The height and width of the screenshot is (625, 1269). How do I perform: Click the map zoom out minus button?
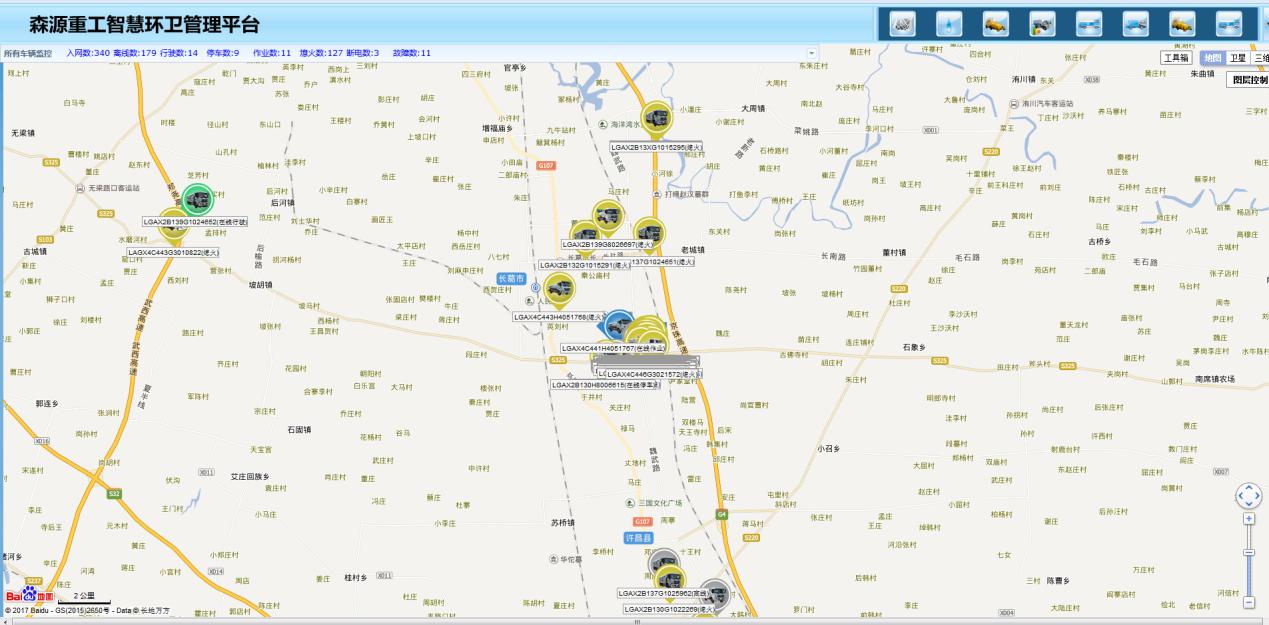[x=1249, y=602]
